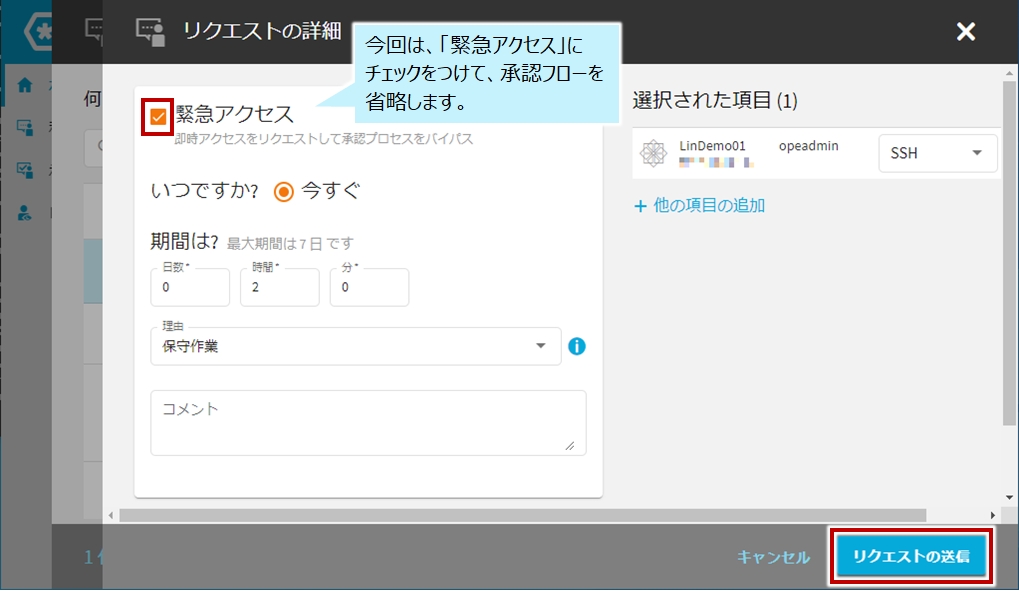The width and height of the screenshot is (1019, 591).
Task: Click the scroll-right arrow on horizontal scrollbar
Action: point(992,515)
